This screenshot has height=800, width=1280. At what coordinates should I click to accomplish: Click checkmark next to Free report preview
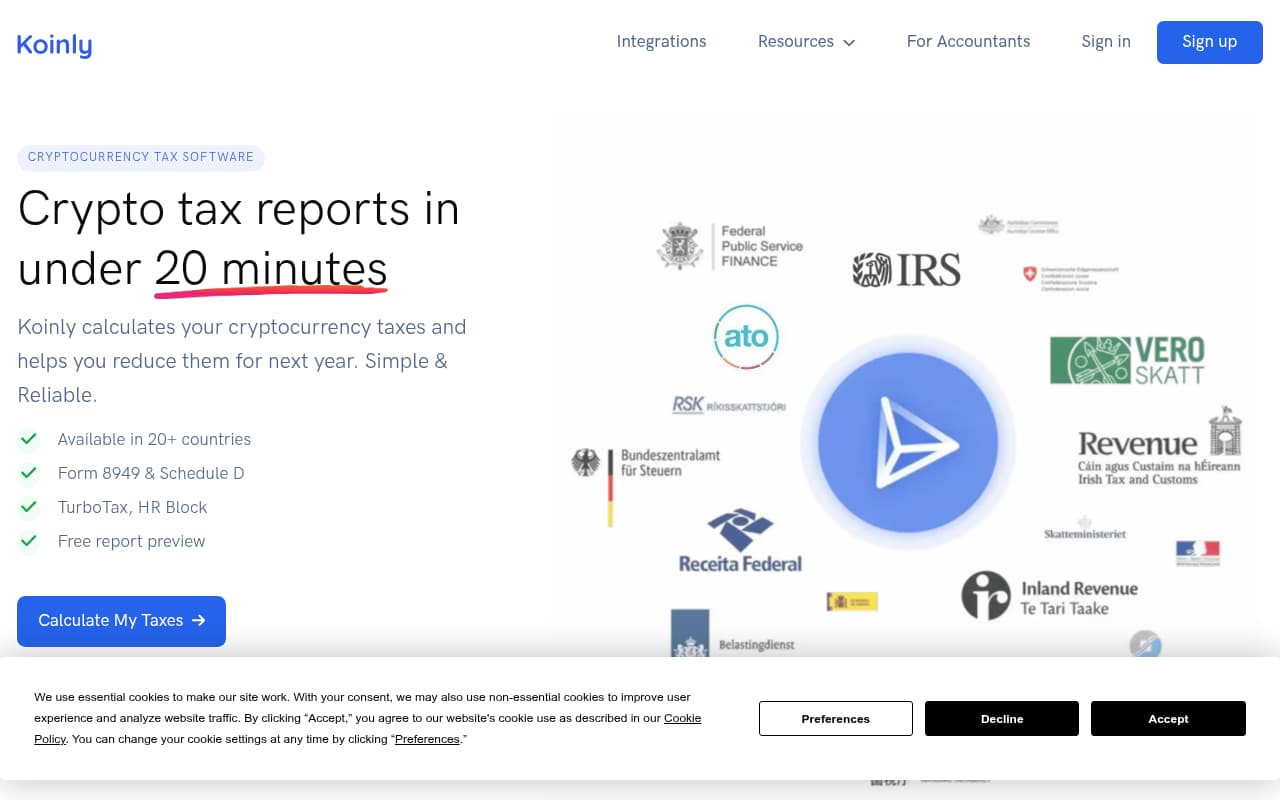pos(28,541)
